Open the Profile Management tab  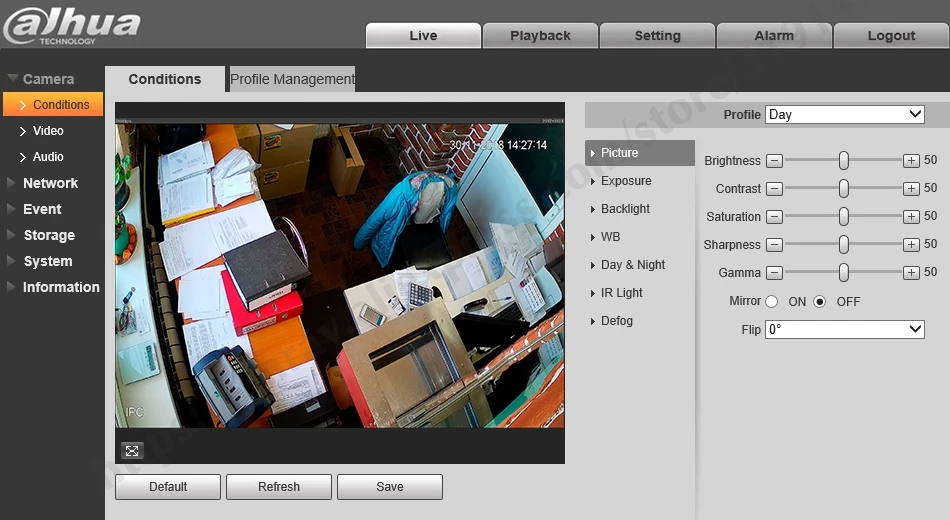(x=292, y=79)
